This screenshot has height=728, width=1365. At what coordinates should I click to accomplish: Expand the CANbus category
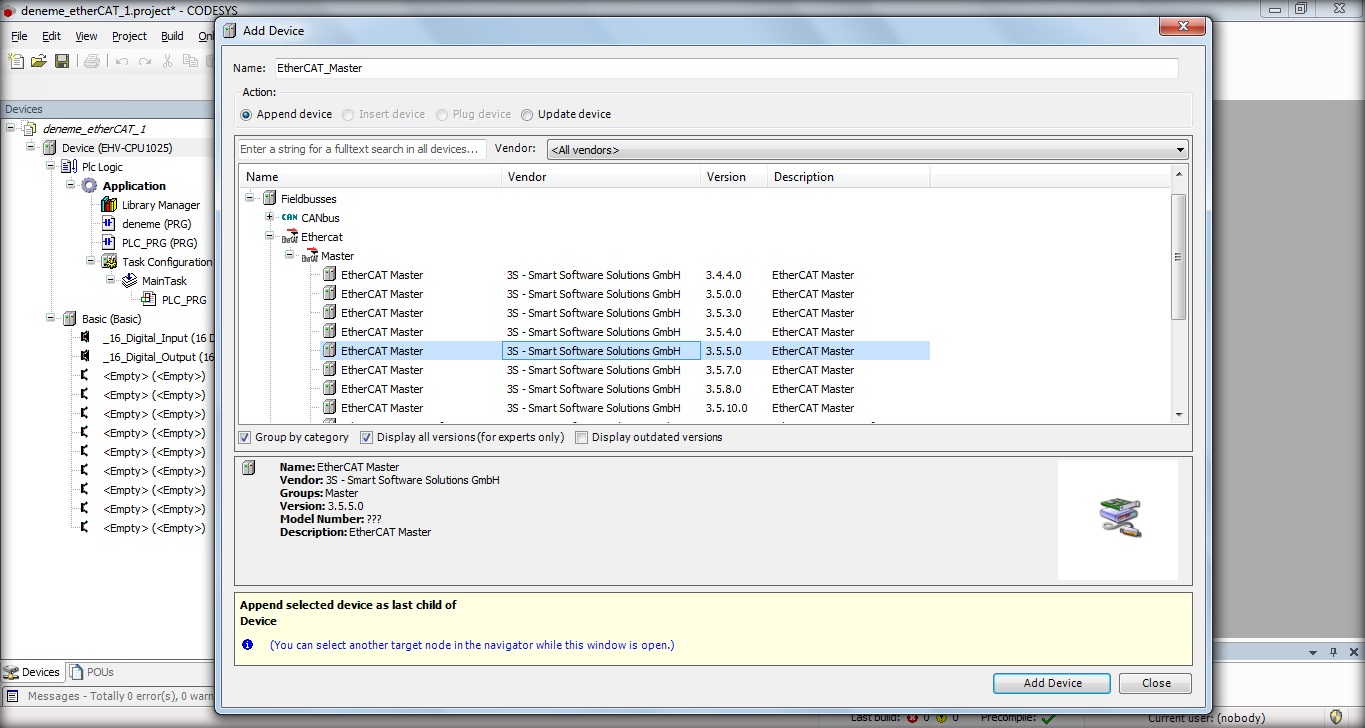[269, 218]
